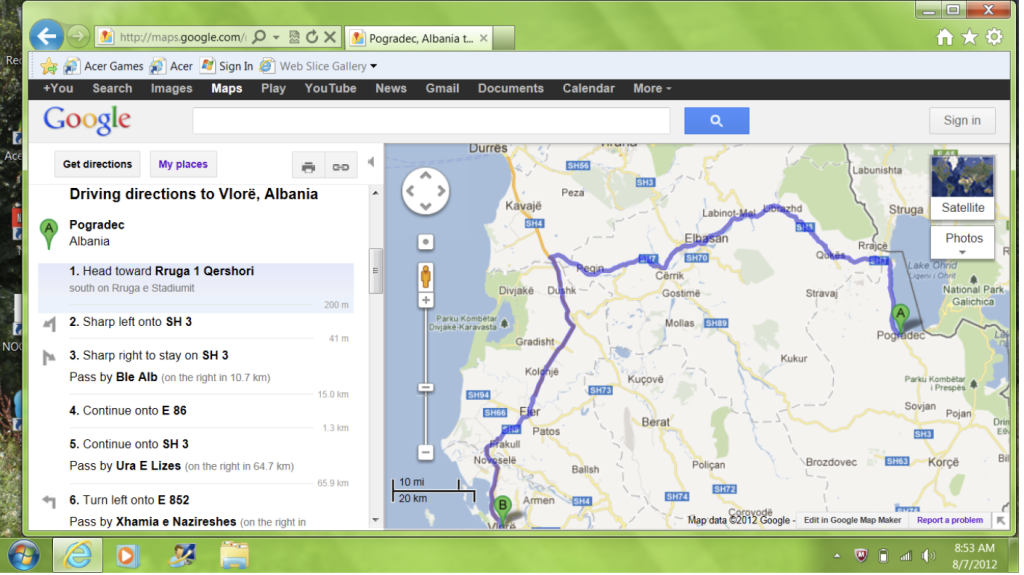Open a new blank tab

click(504, 38)
